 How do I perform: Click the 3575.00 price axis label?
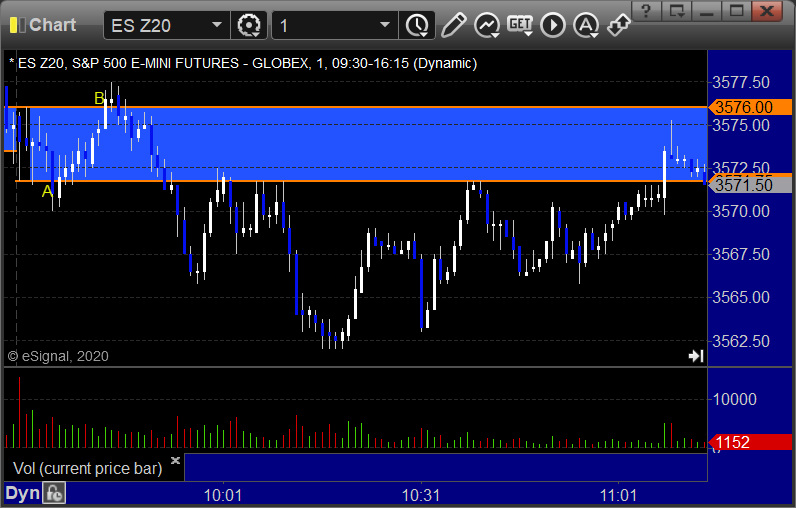741,125
